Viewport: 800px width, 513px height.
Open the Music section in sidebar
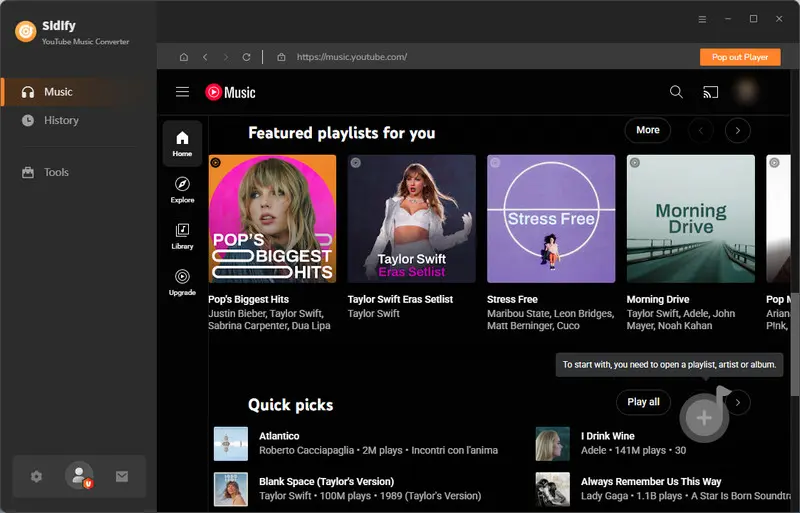click(x=78, y=92)
